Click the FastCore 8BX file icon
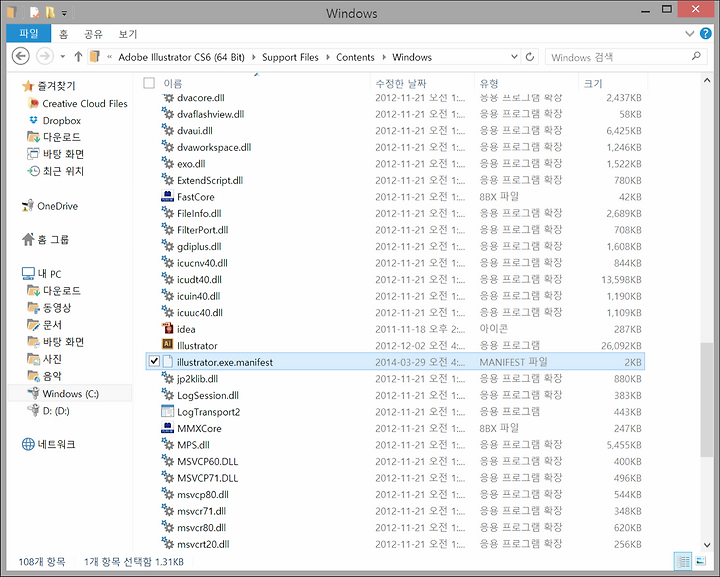The height and width of the screenshot is (577, 720). click(168, 196)
